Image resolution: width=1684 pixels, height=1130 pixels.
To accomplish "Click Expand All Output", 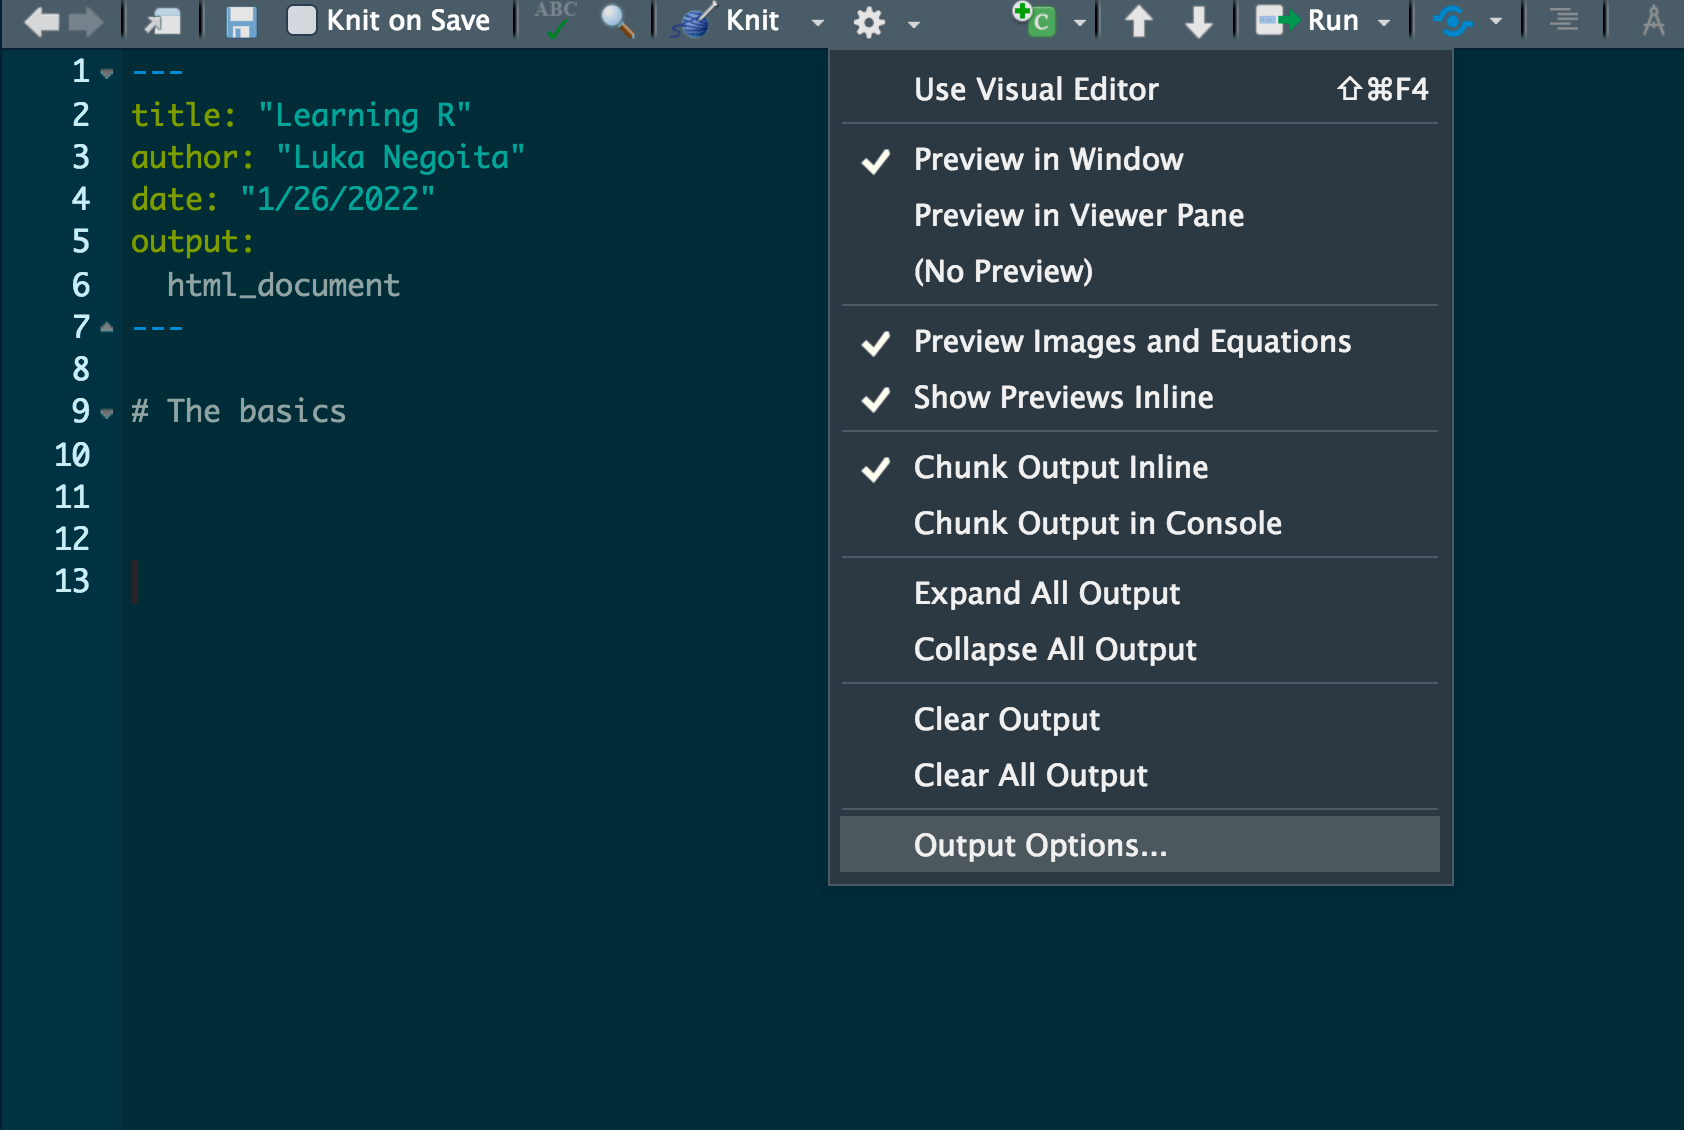I will click(1046, 592).
